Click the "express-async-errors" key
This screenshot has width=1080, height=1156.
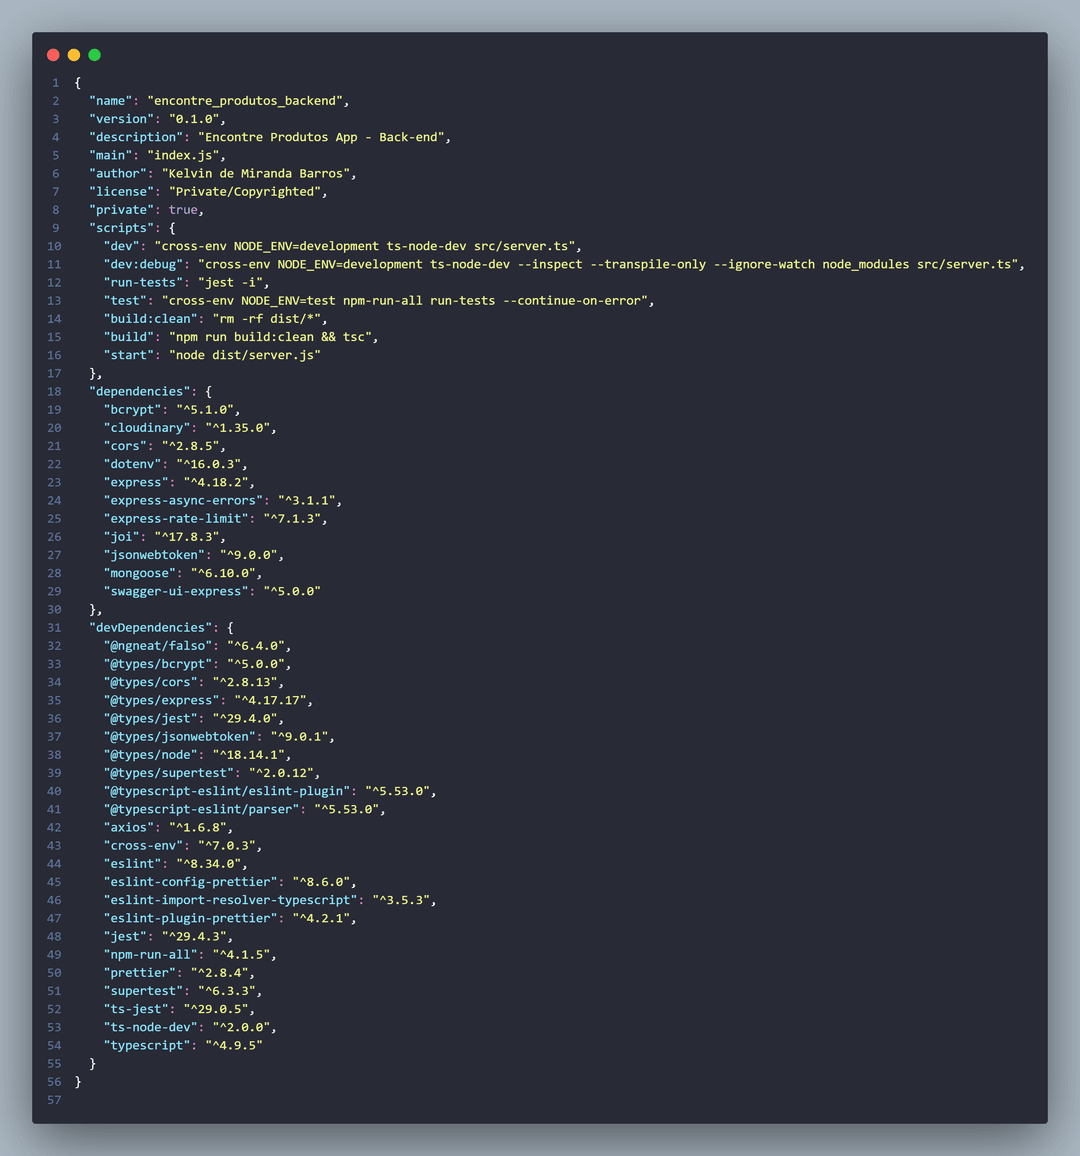pyautogui.click(x=183, y=501)
